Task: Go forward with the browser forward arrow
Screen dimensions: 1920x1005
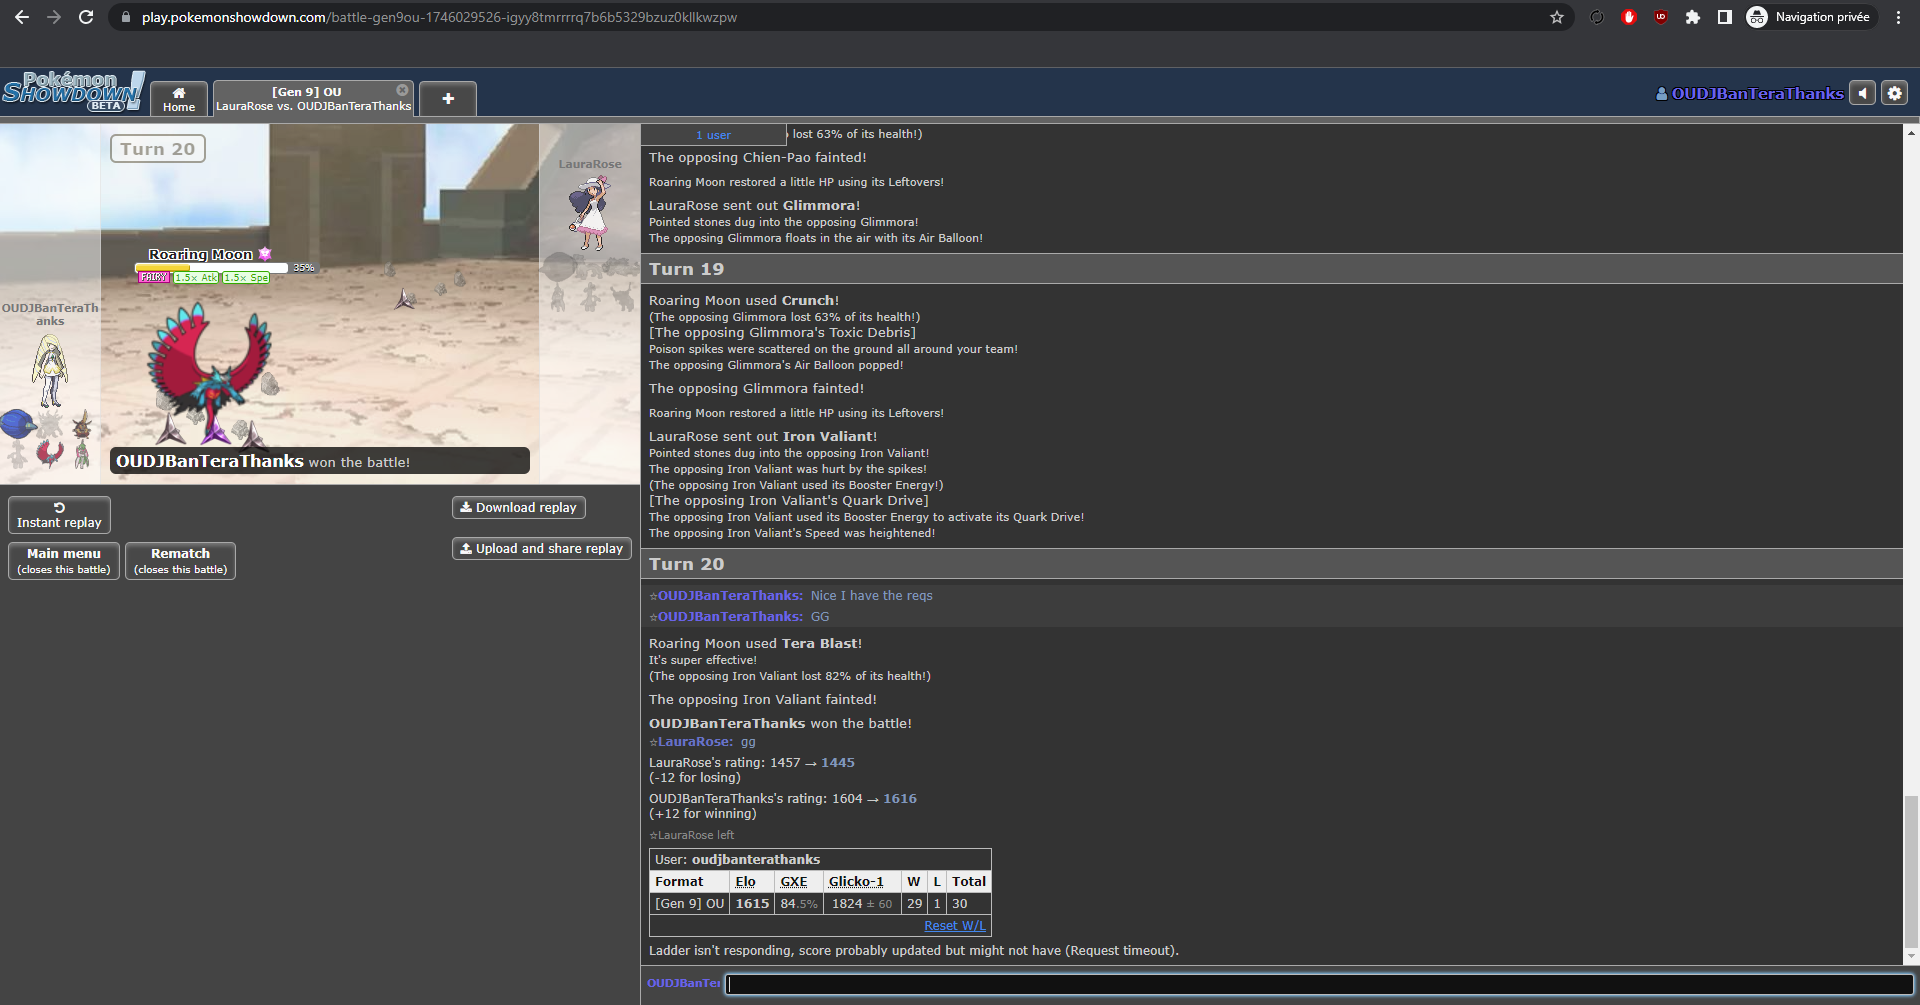Action: 54,17
